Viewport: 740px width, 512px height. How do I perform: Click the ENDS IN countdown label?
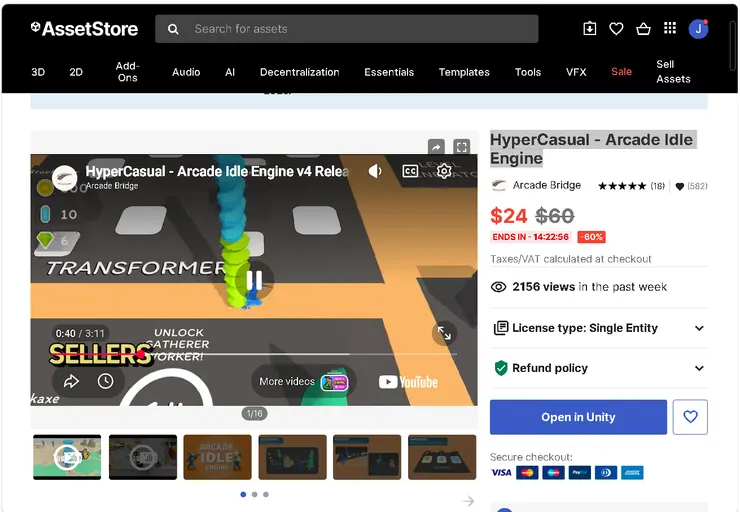coord(530,237)
